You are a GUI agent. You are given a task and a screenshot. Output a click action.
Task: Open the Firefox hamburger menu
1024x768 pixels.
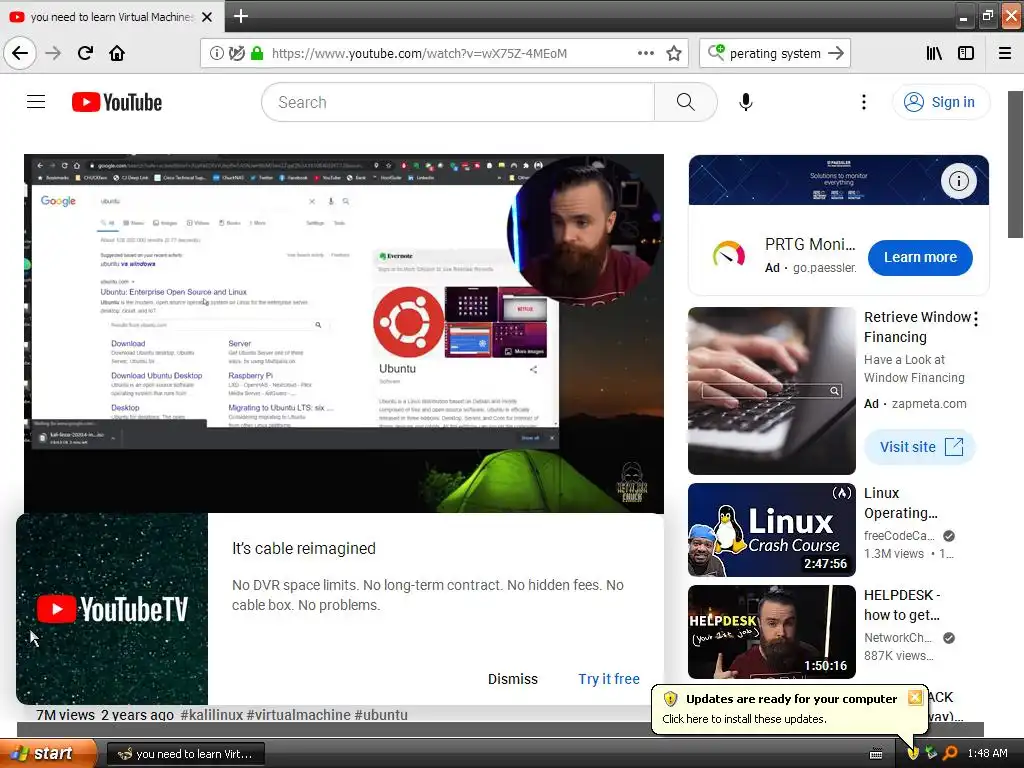coord(1004,54)
